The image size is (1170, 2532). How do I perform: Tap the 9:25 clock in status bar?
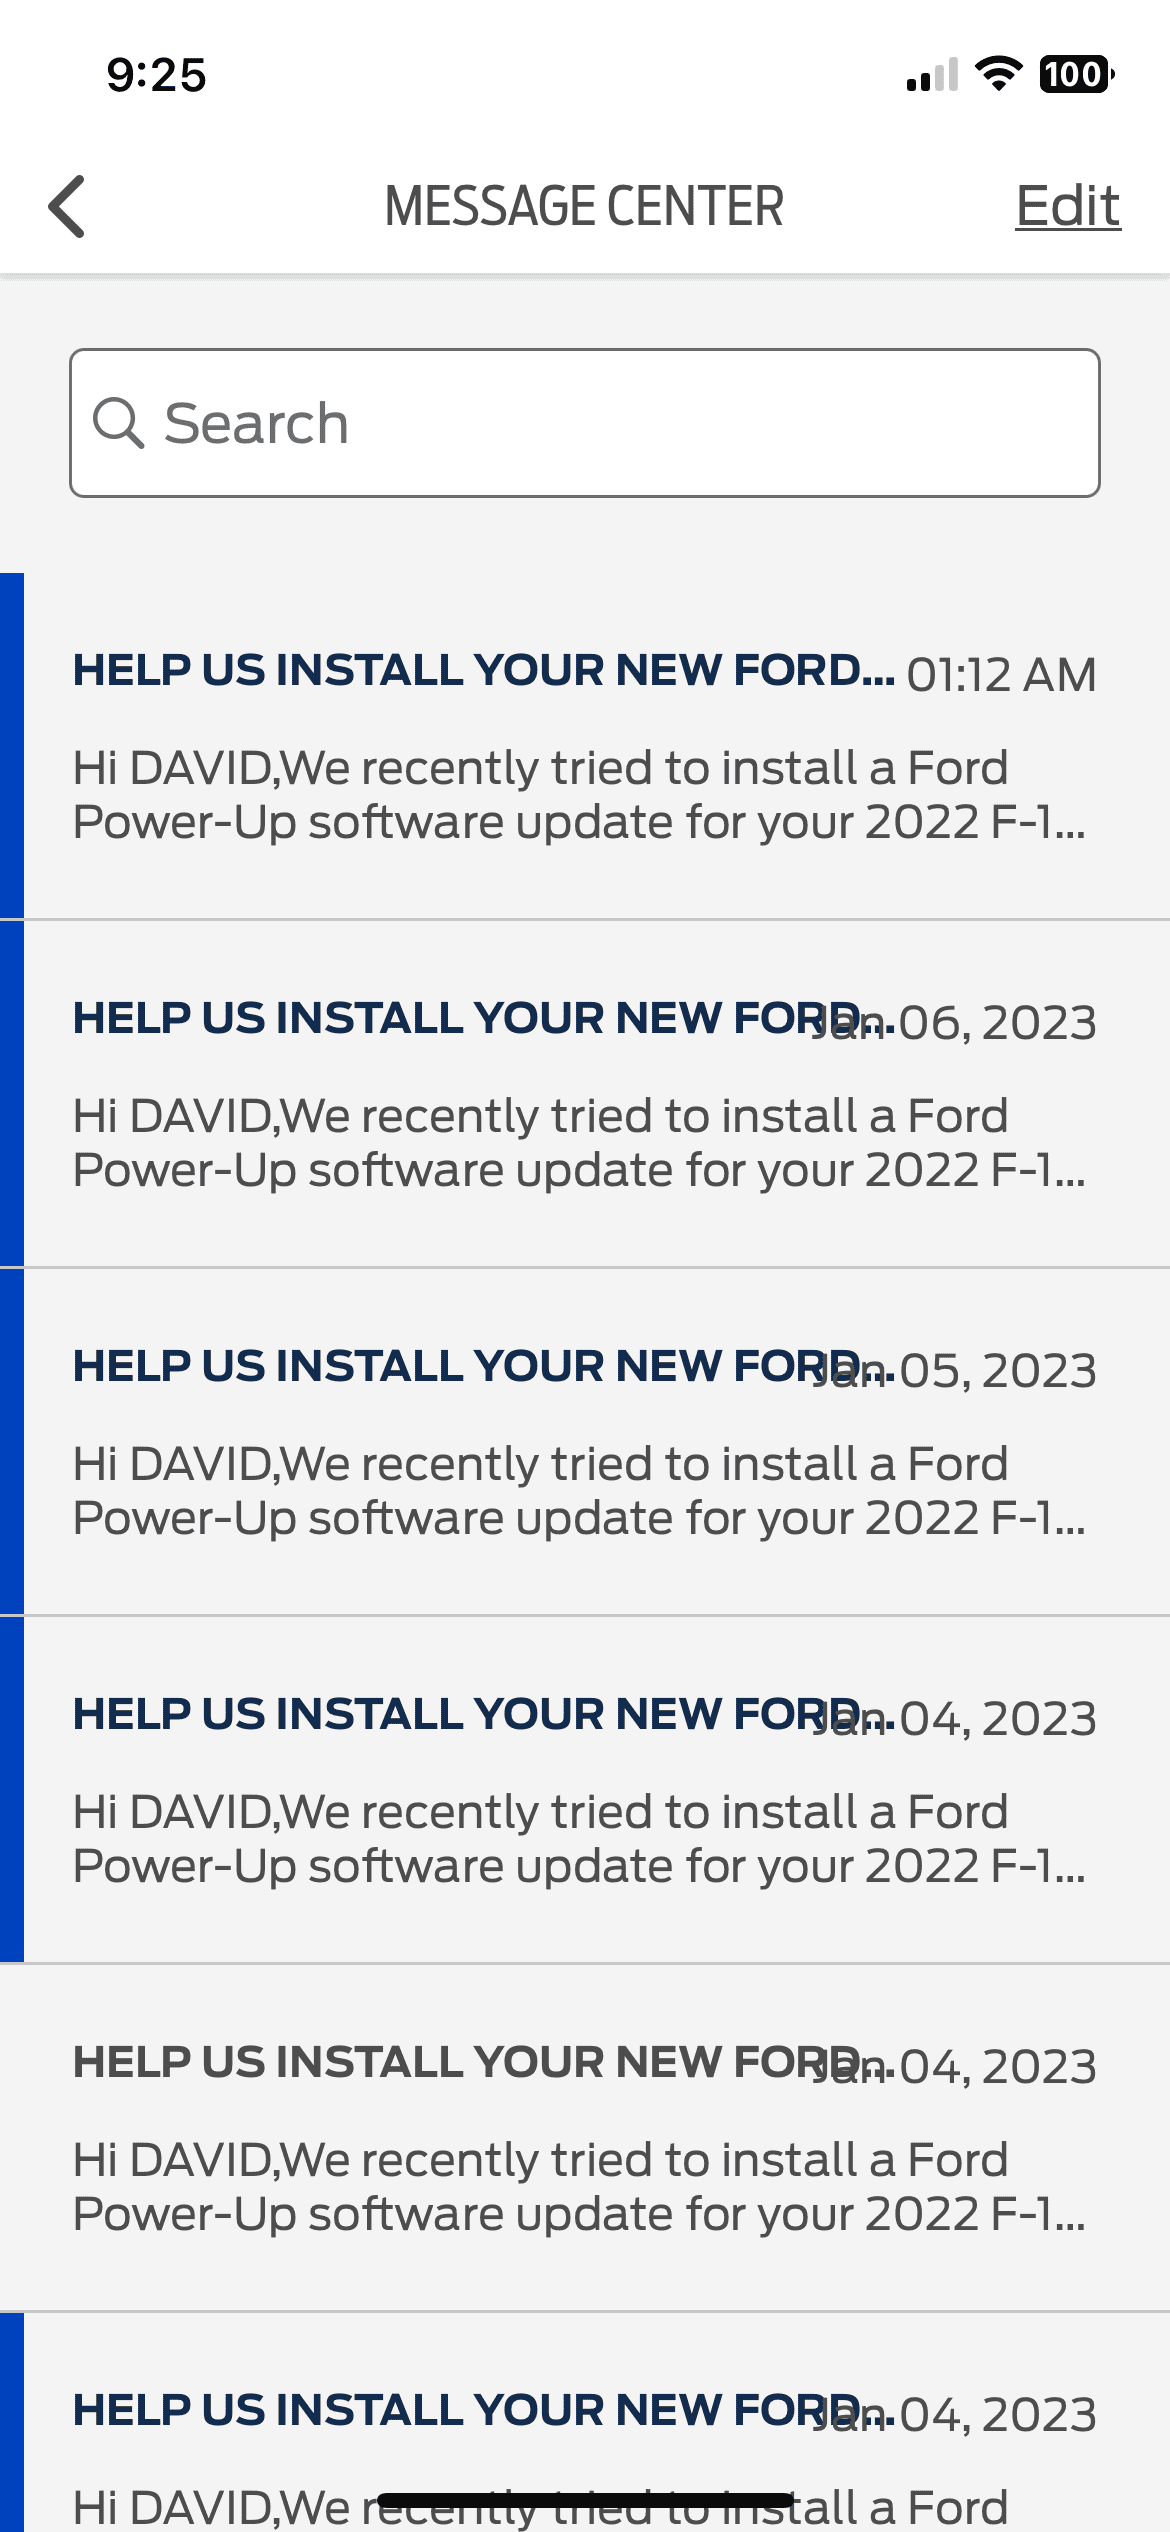pyautogui.click(x=156, y=75)
